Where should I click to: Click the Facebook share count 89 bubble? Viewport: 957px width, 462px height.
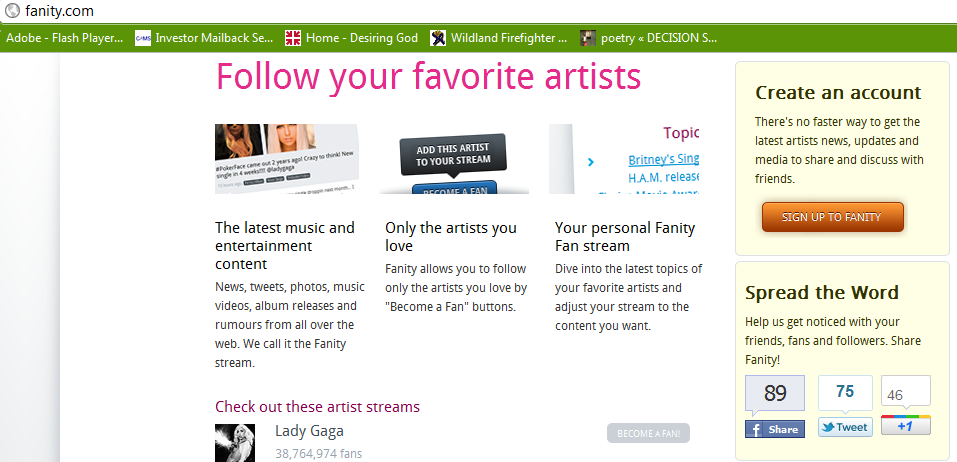point(774,394)
